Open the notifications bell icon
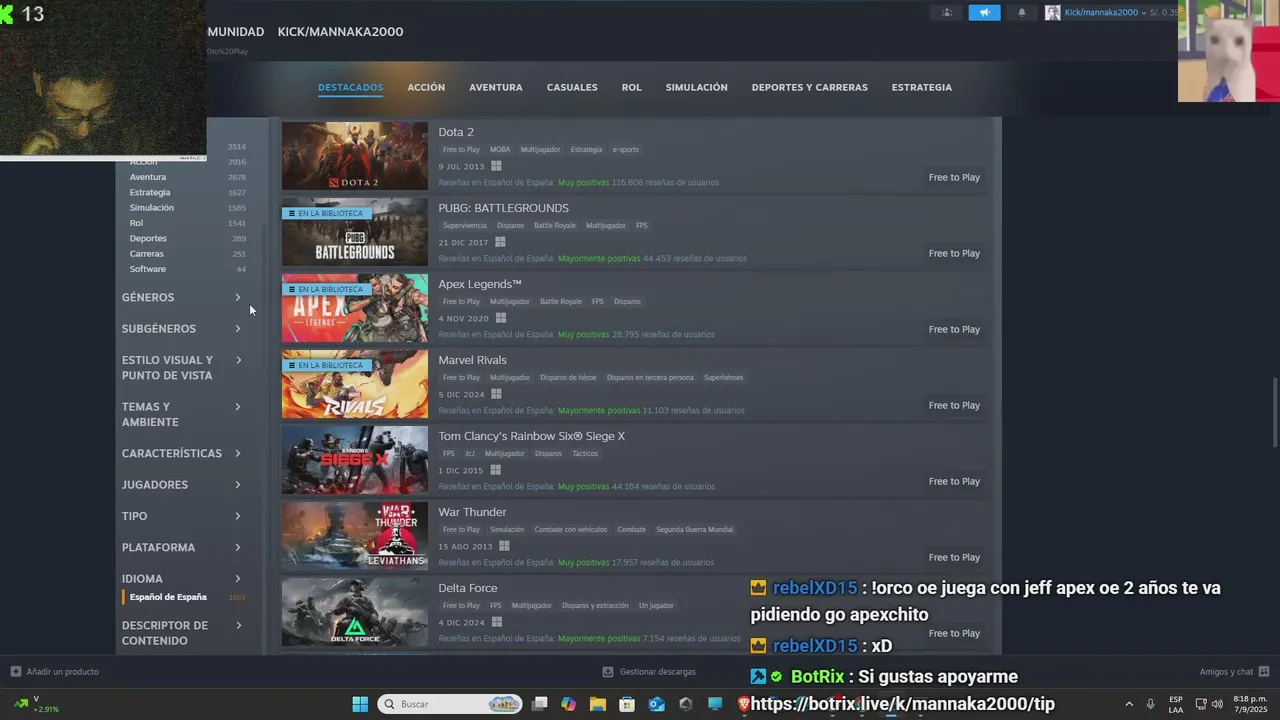1280x720 pixels. 1021,12
